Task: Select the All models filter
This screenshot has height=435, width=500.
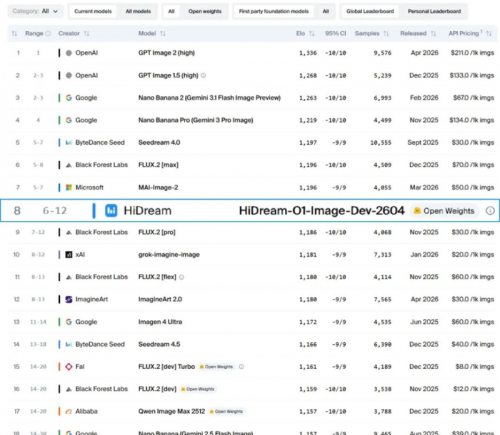Action: click(138, 11)
